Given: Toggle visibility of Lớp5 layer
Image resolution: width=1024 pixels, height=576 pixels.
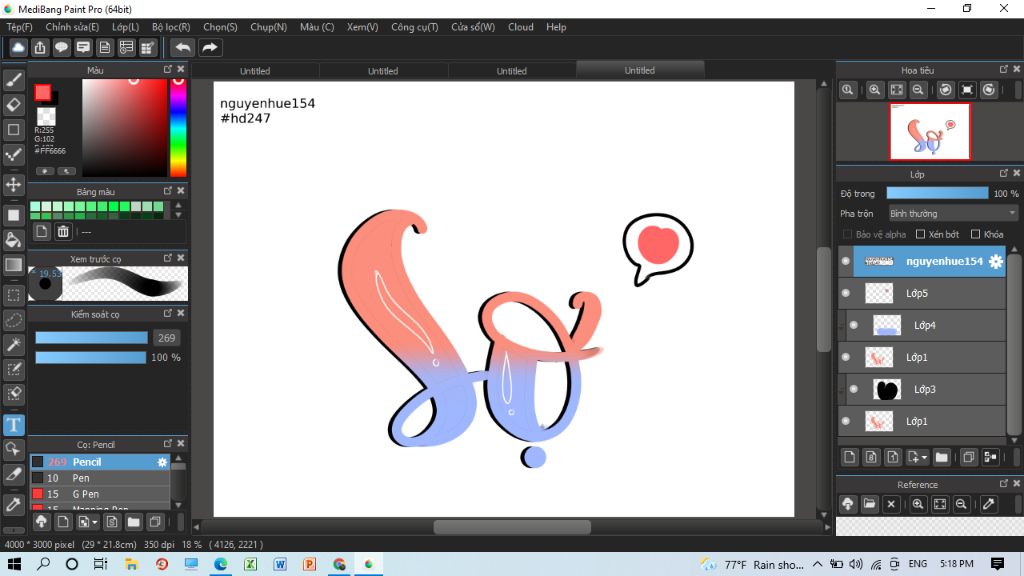Looking at the screenshot, I should (x=846, y=293).
